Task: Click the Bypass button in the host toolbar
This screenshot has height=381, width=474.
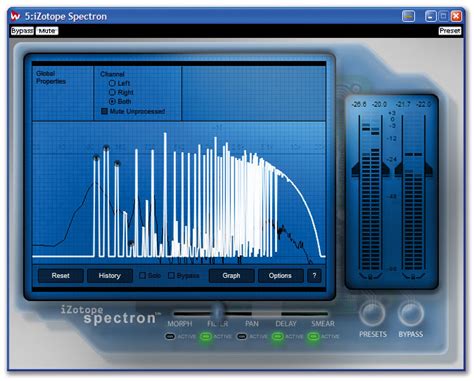Action: (x=22, y=31)
